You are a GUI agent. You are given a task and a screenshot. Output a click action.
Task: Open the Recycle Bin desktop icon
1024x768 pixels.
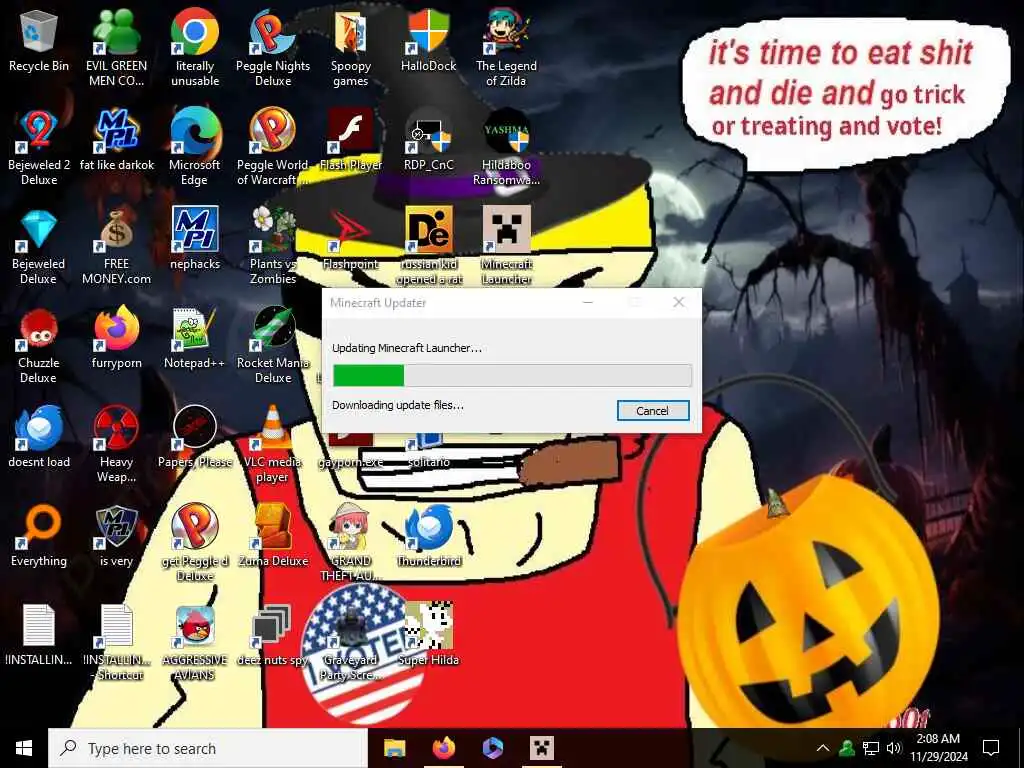(39, 41)
